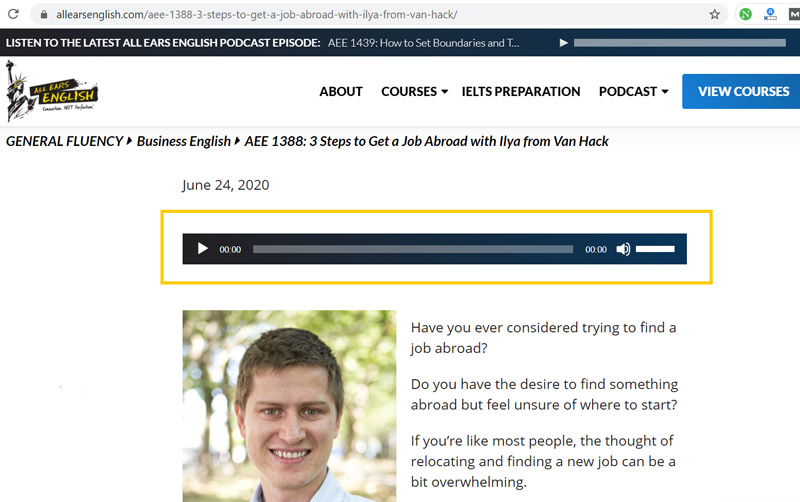Viewport: 800px width, 502px height.
Task: Go to General Fluency breadcrumb
Action: coord(64,141)
